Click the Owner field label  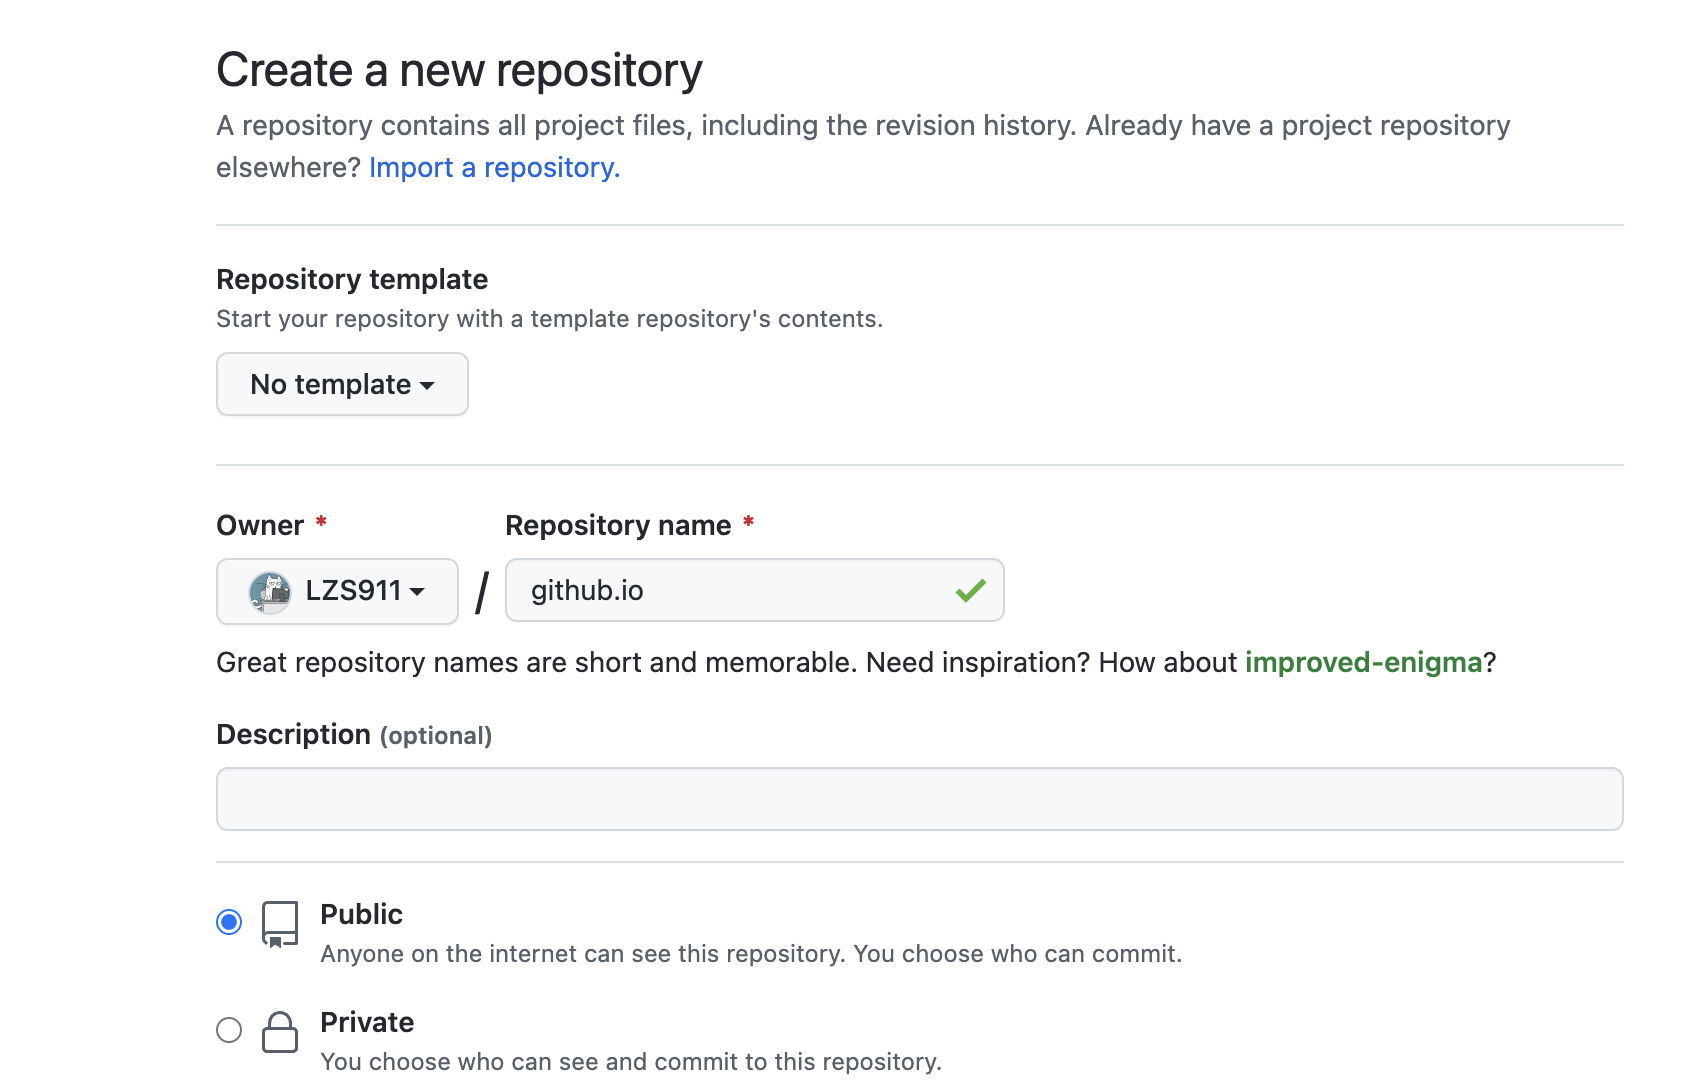[x=260, y=525]
